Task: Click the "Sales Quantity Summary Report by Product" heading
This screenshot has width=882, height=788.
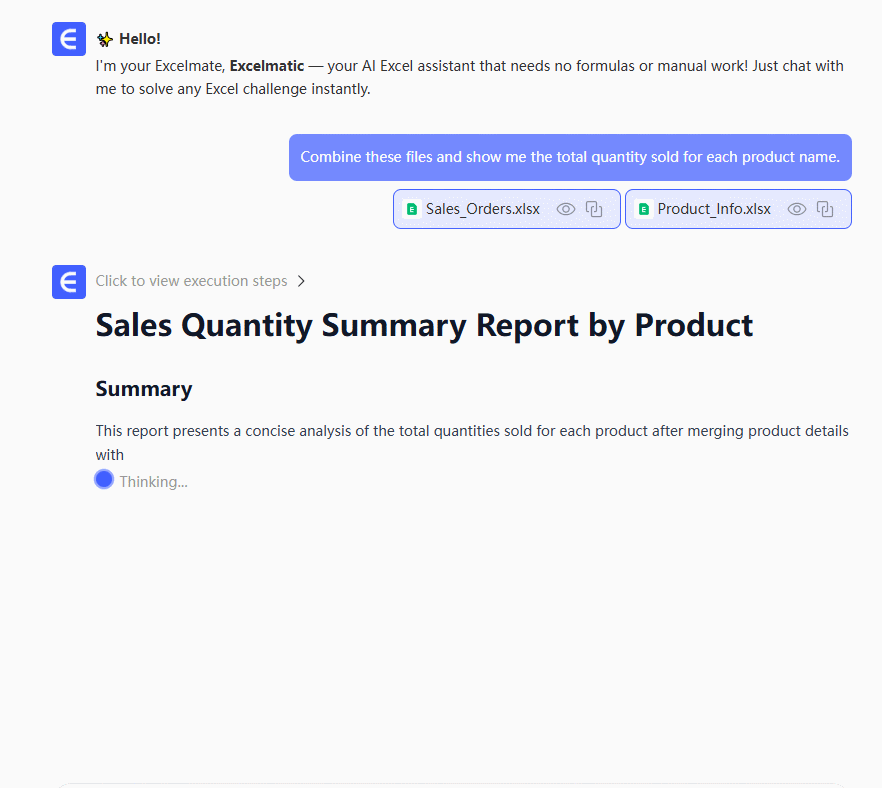Action: point(424,326)
